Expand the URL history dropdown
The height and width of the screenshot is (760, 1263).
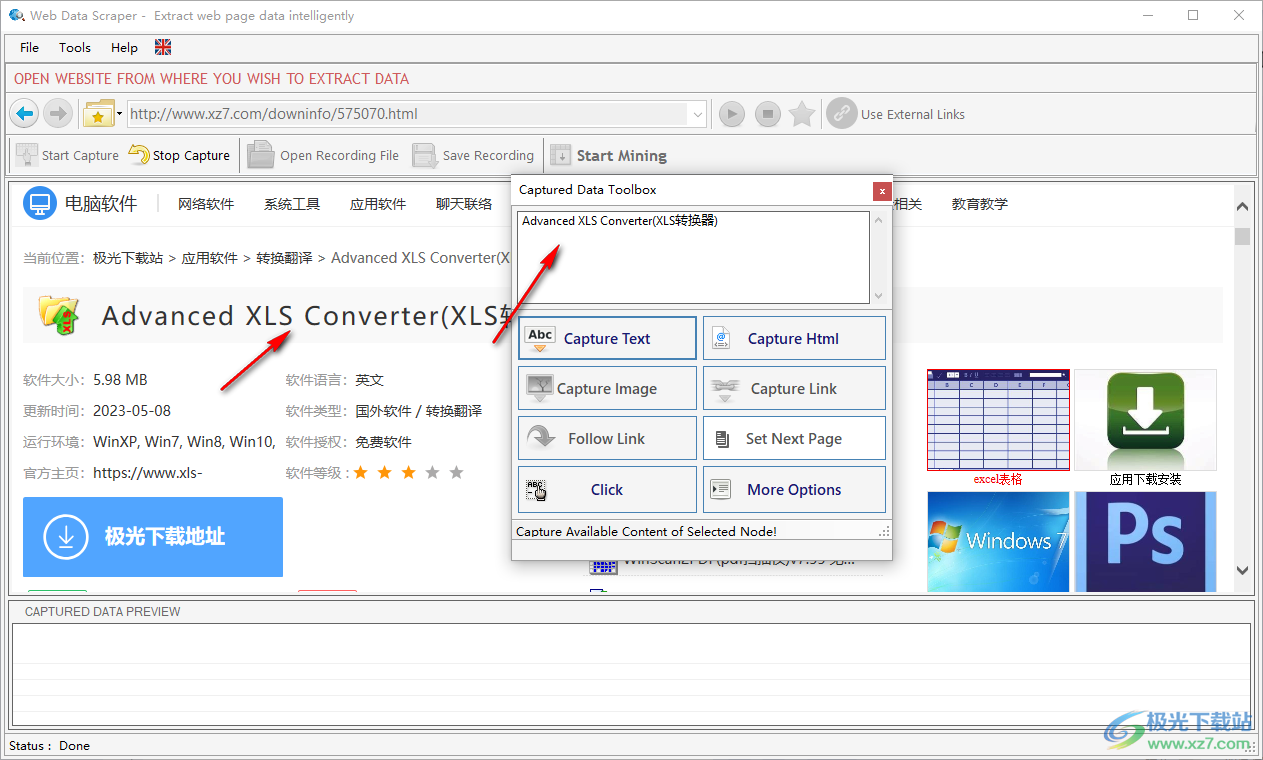pos(698,114)
